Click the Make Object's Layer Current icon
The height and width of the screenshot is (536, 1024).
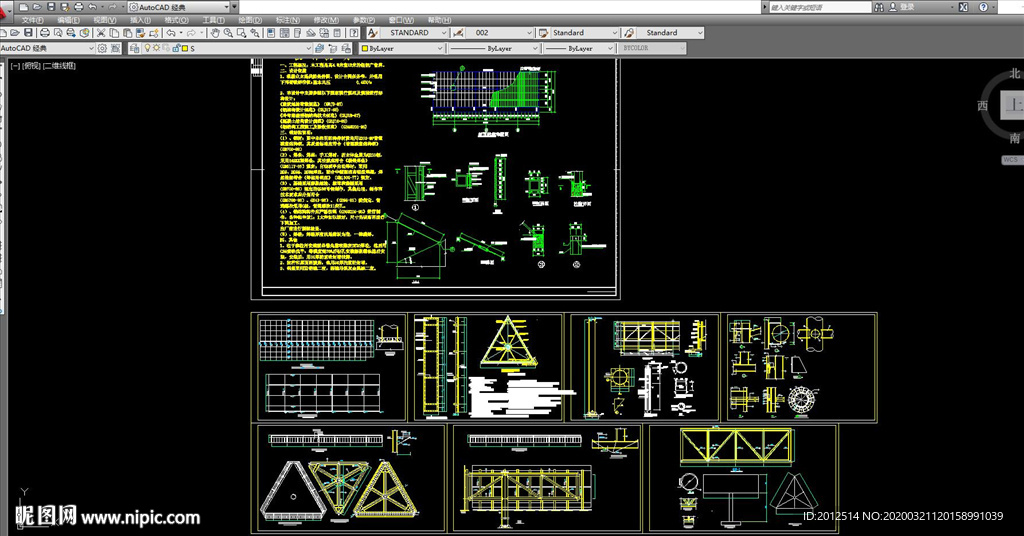[319, 48]
